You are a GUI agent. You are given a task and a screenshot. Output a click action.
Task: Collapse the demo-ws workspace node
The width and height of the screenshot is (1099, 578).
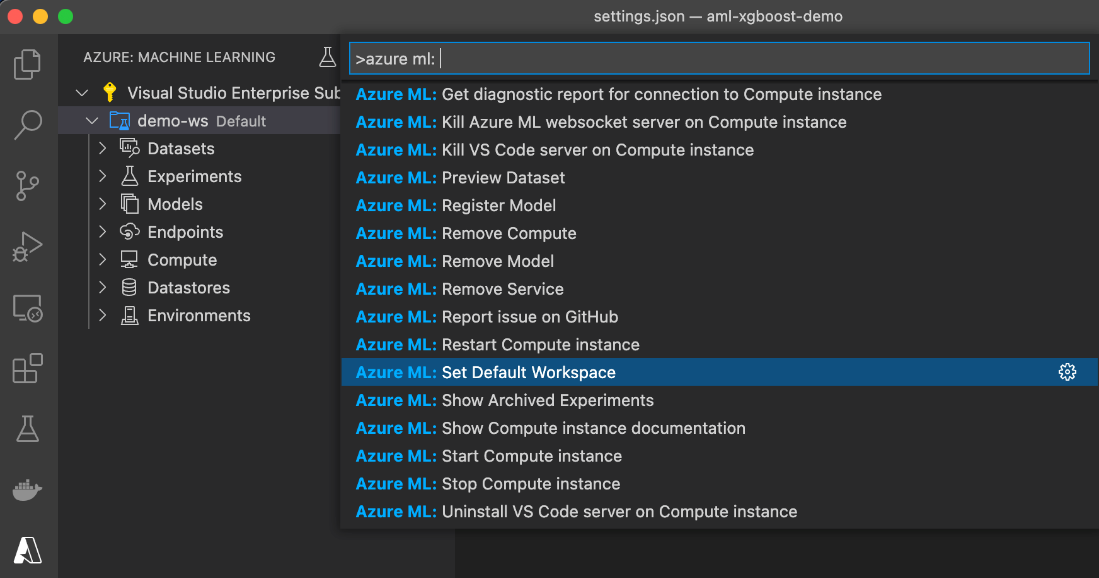[x=92, y=121]
